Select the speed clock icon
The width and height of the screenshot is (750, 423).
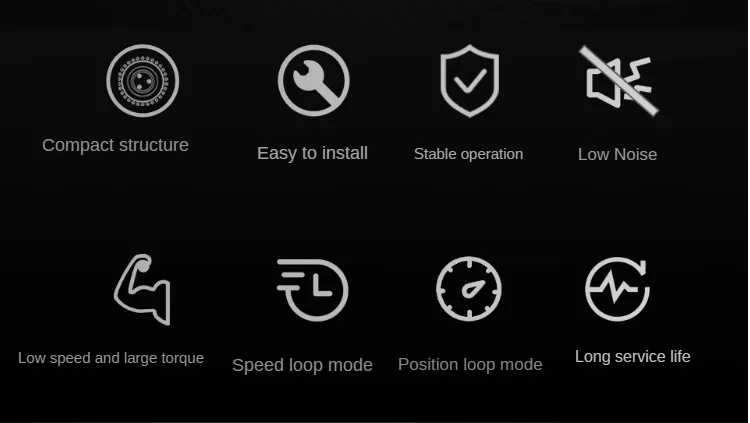(x=313, y=289)
